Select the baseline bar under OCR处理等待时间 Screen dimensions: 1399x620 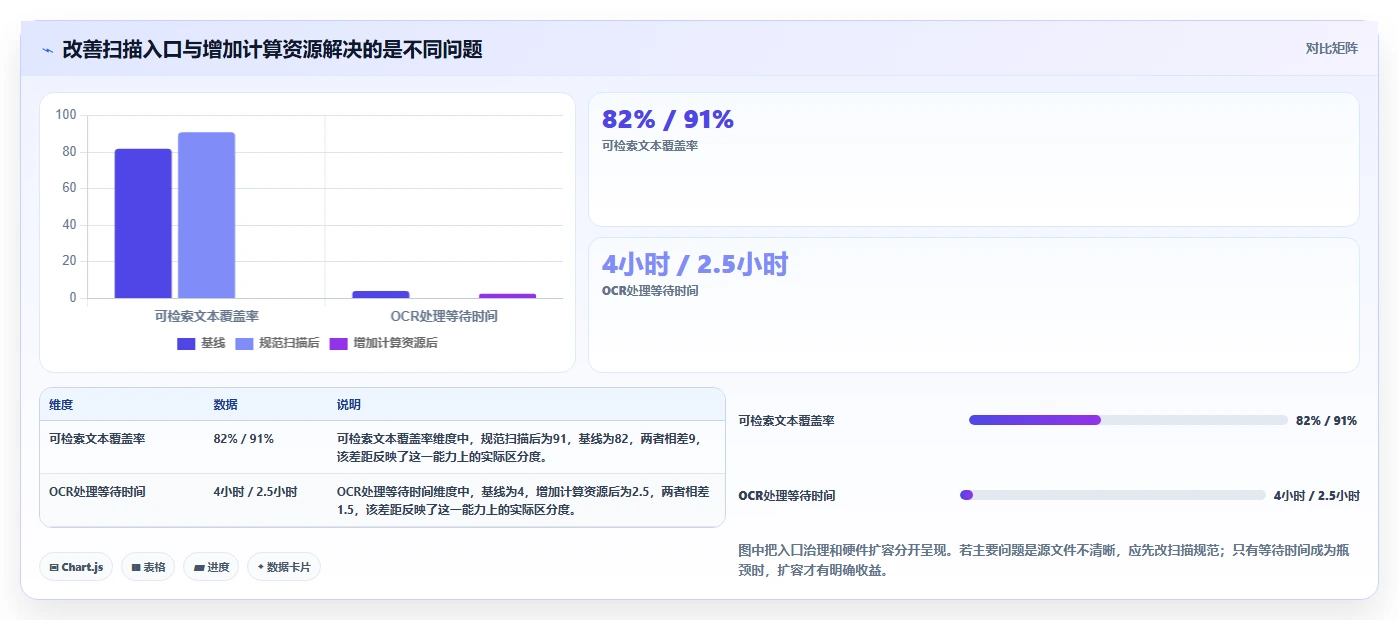[381, 294]
